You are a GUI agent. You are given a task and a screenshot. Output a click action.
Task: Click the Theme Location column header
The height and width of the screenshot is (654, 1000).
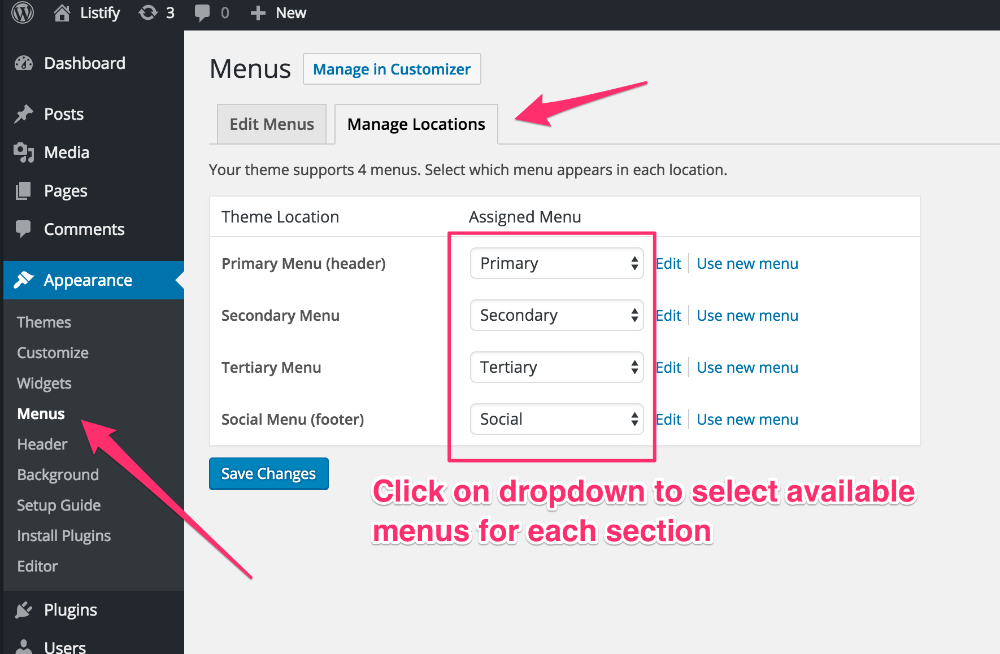[280, 217]
